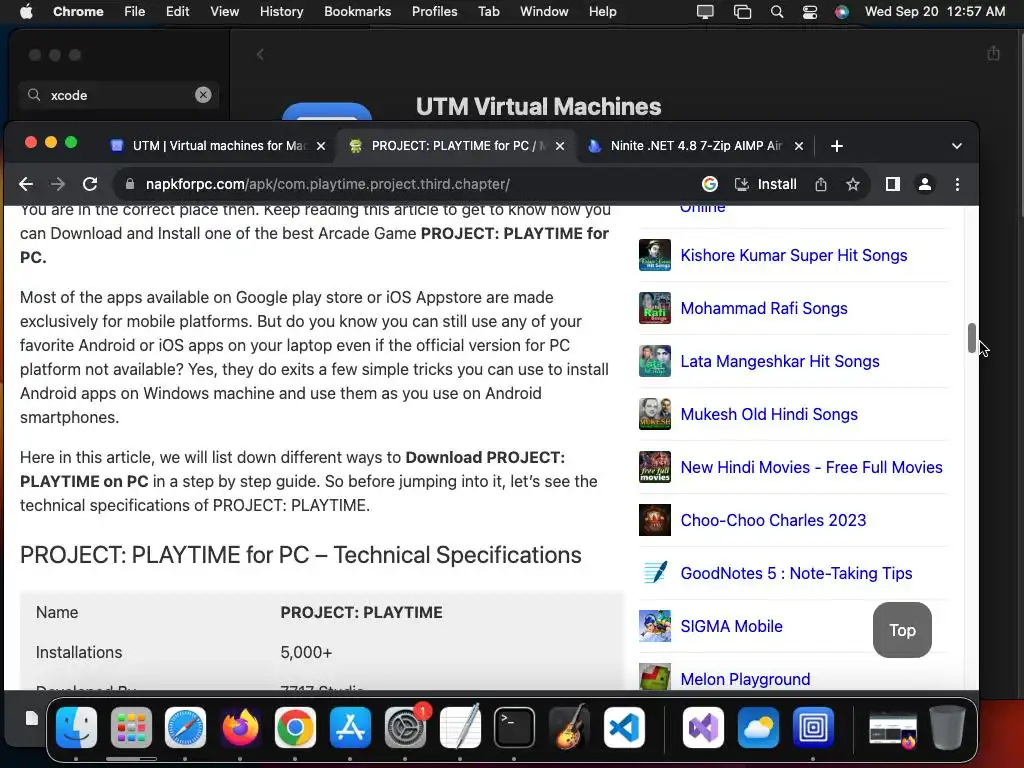Launch Firefox from the Dock
The width and height of the screenshot is (1024, 768).
pos(240,728)
